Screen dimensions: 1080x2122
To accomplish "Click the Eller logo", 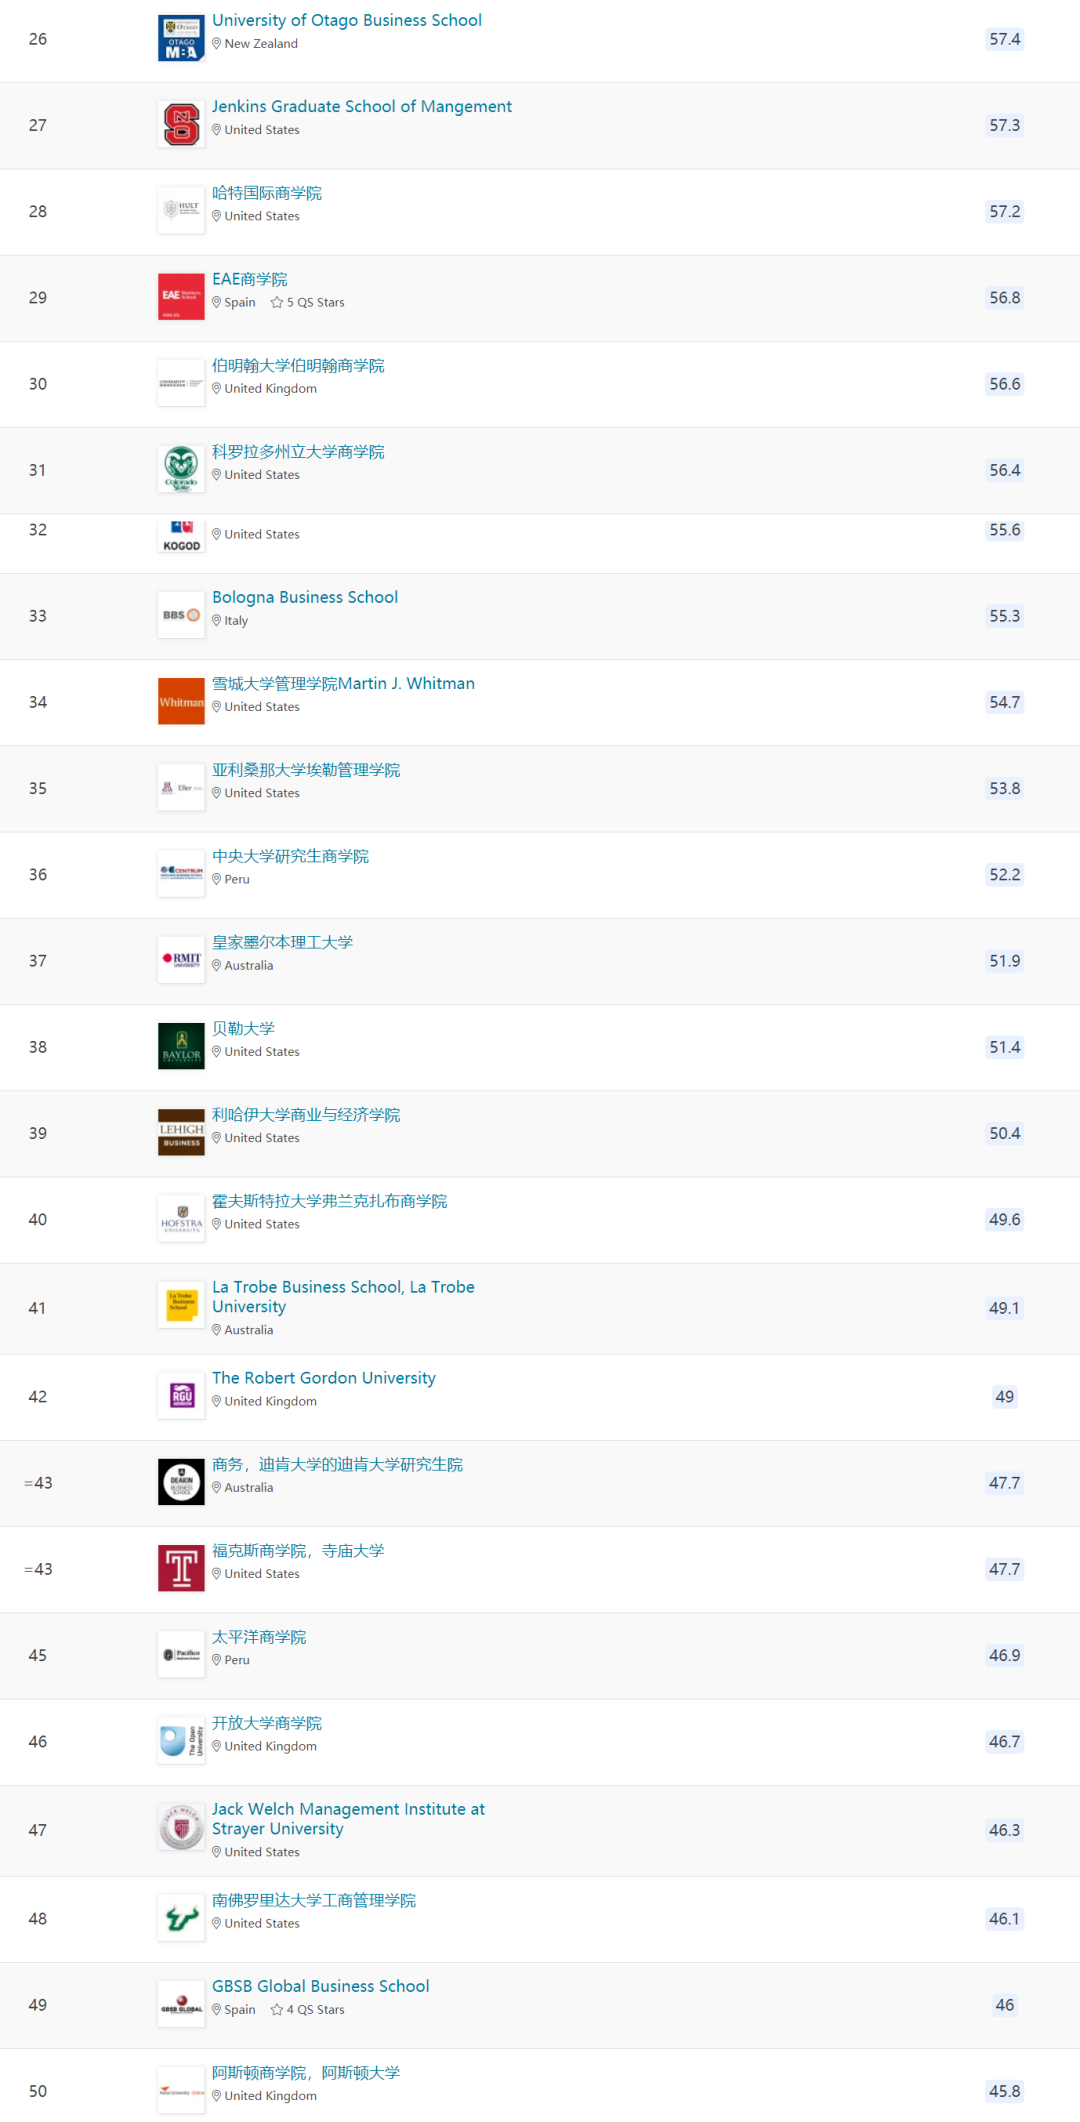I will tap(181, 788).
